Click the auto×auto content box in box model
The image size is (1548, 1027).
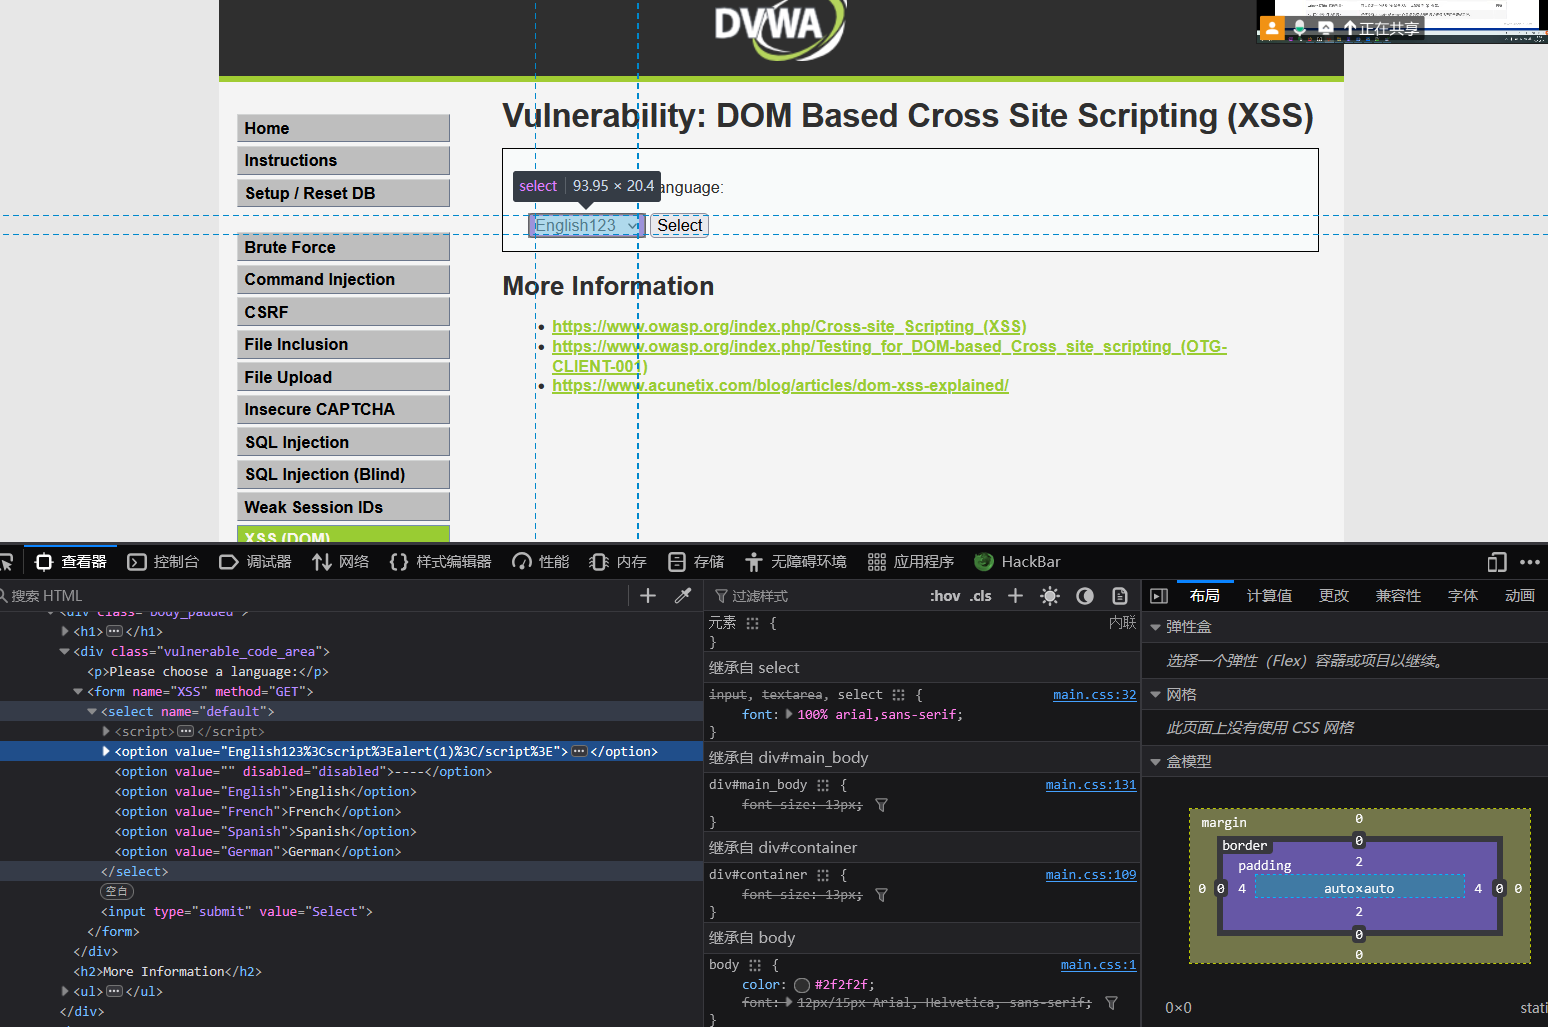pos(1359,888)
